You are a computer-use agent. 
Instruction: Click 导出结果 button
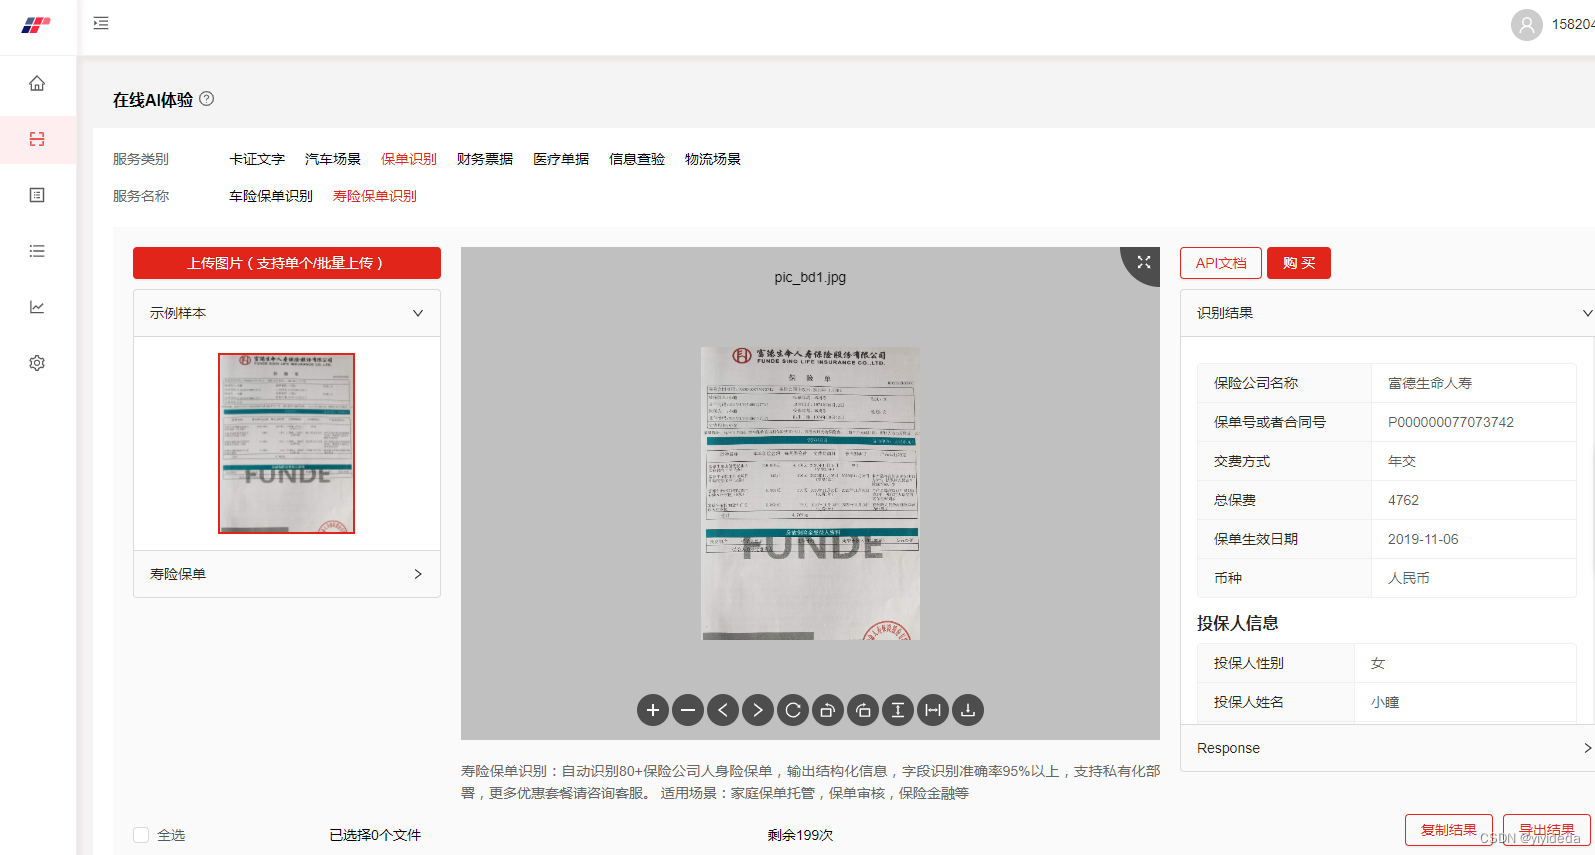point(1547,830)
